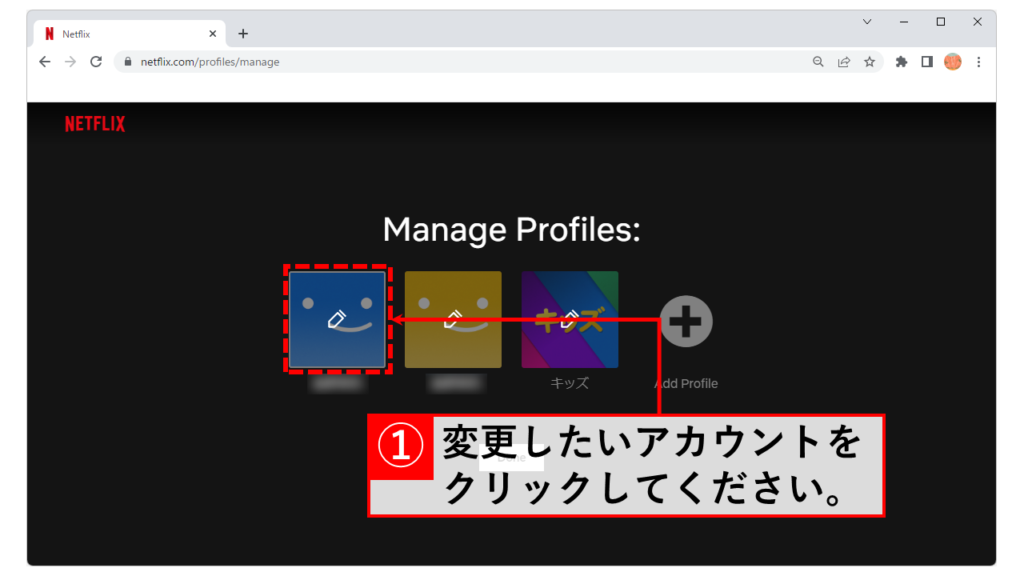The width and height of the screenshot is (1024, 576).
Task: Focus the netflix.com/profiles/manage address bar
Action: coord(450,62)
